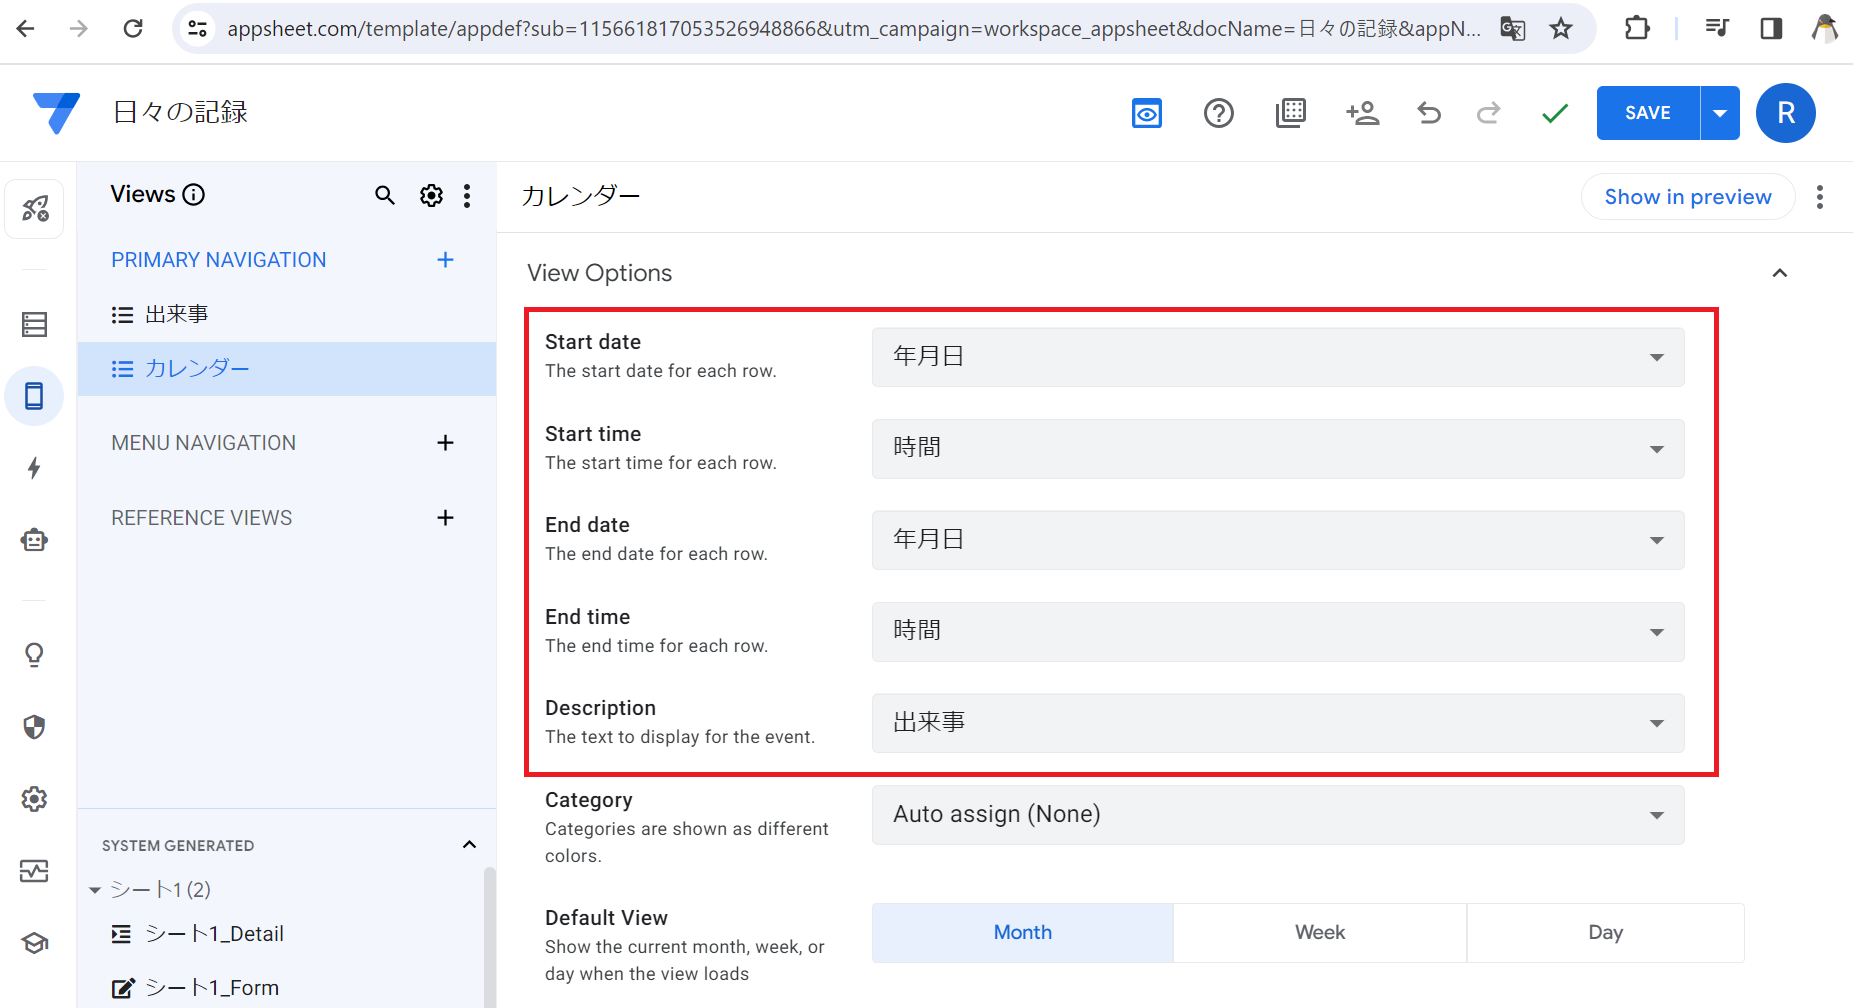
Task: Click the green checkmark status icon
Action: click(1555, 113)
